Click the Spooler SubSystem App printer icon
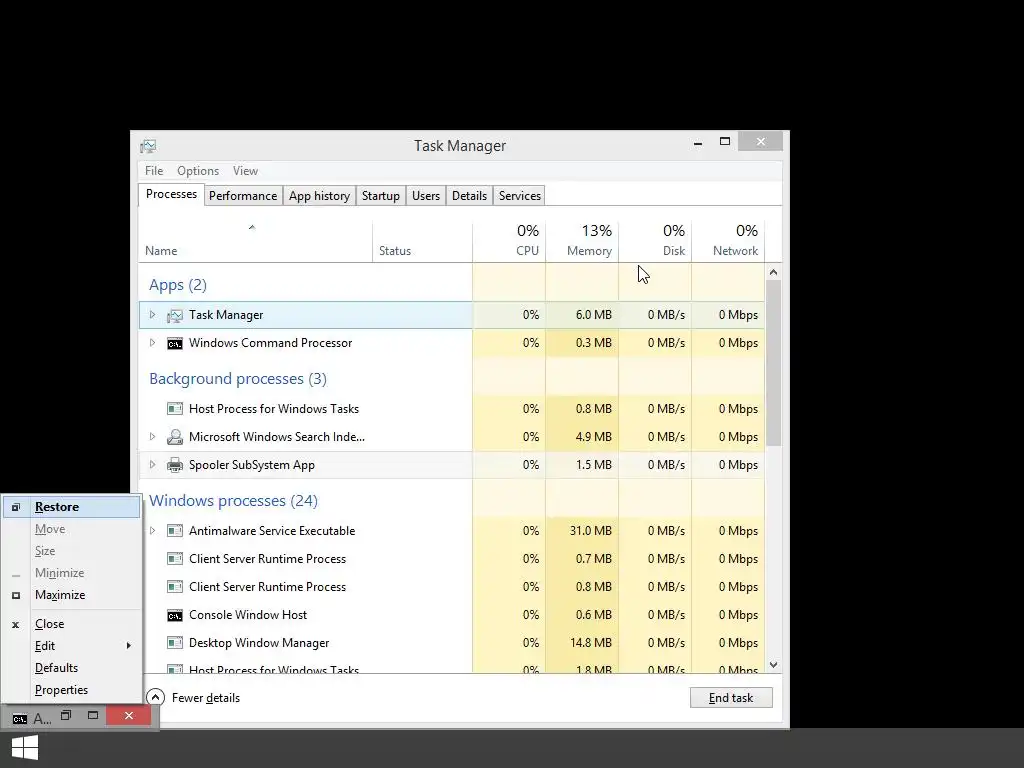The width and height of the screenshot is (1024, 768). [x=174, y=465]
